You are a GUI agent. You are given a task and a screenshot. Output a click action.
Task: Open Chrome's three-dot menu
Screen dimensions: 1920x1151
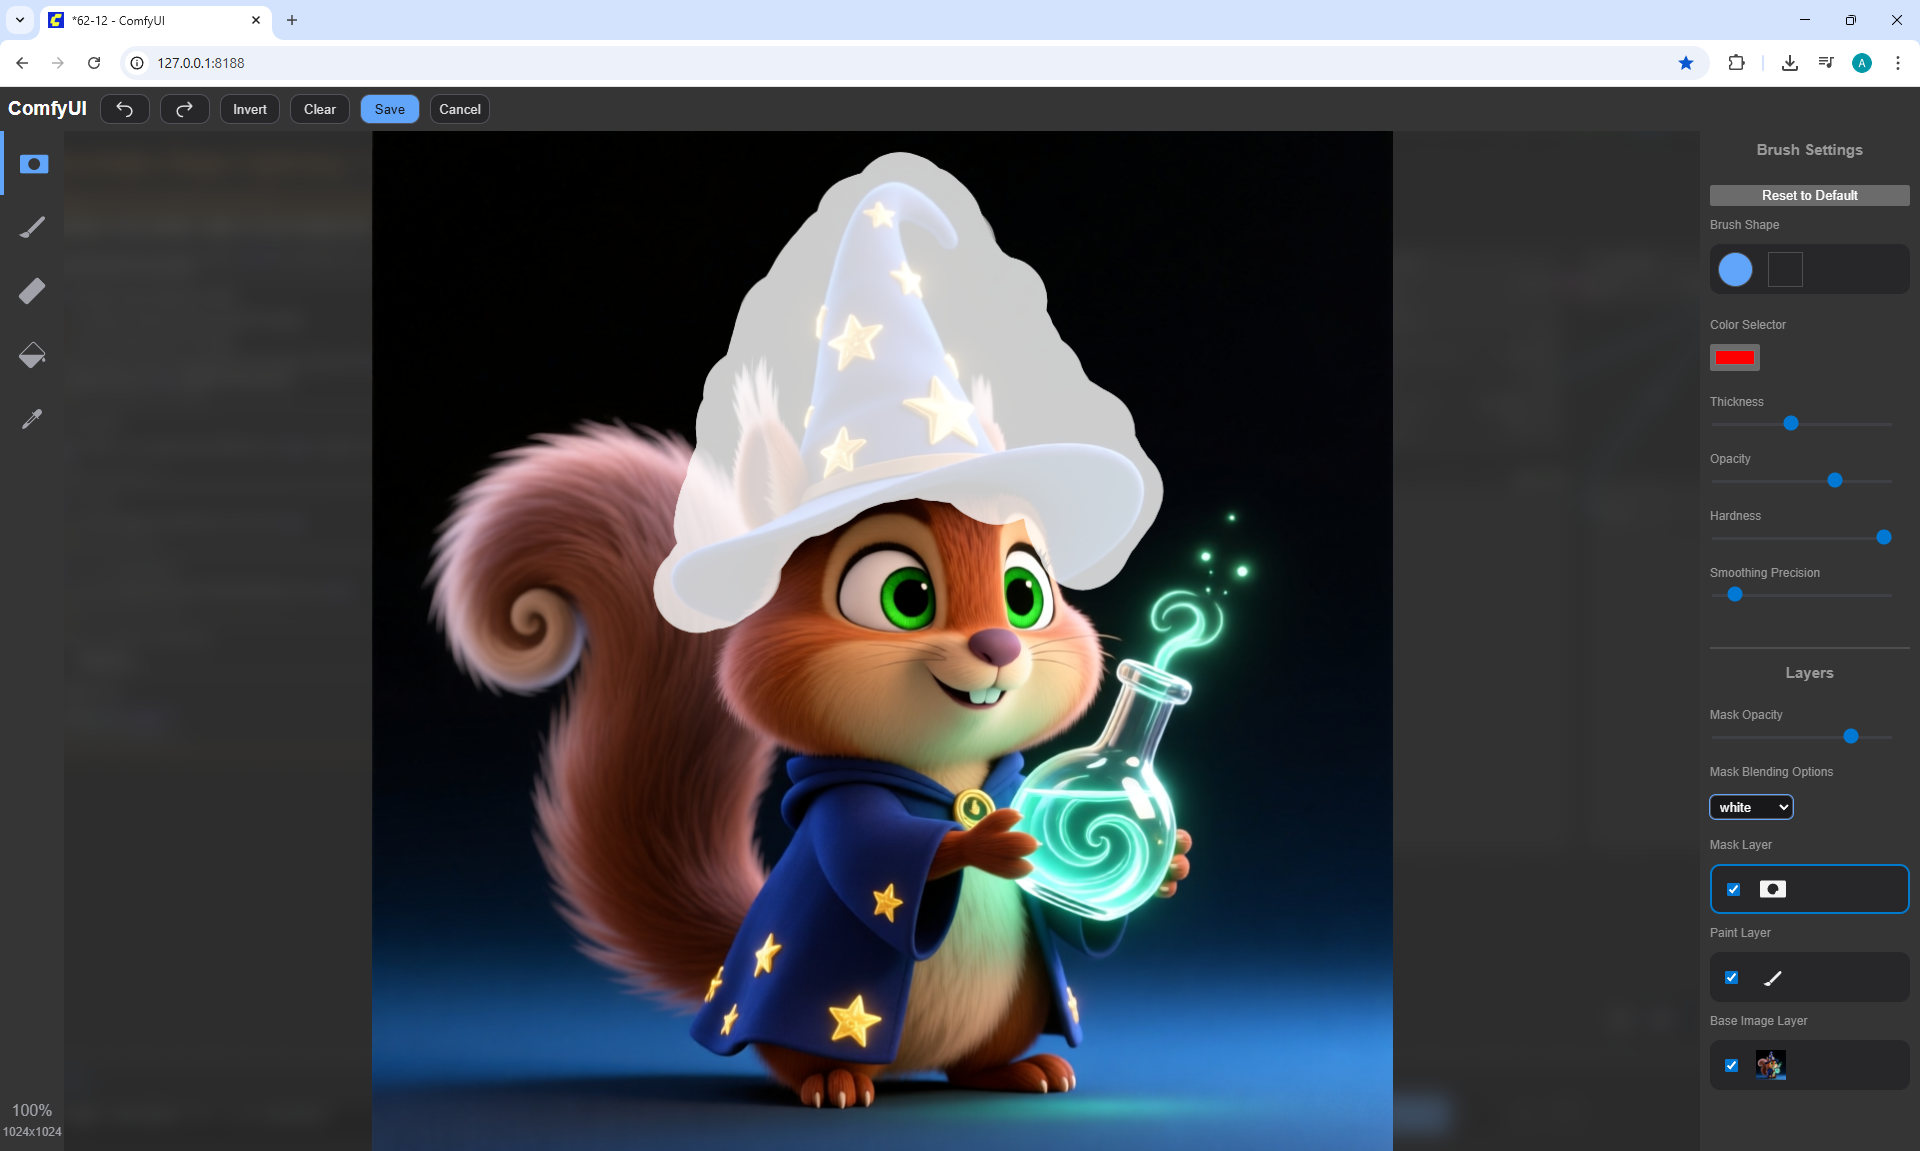pyautogui.click(x=1897, y=63)
